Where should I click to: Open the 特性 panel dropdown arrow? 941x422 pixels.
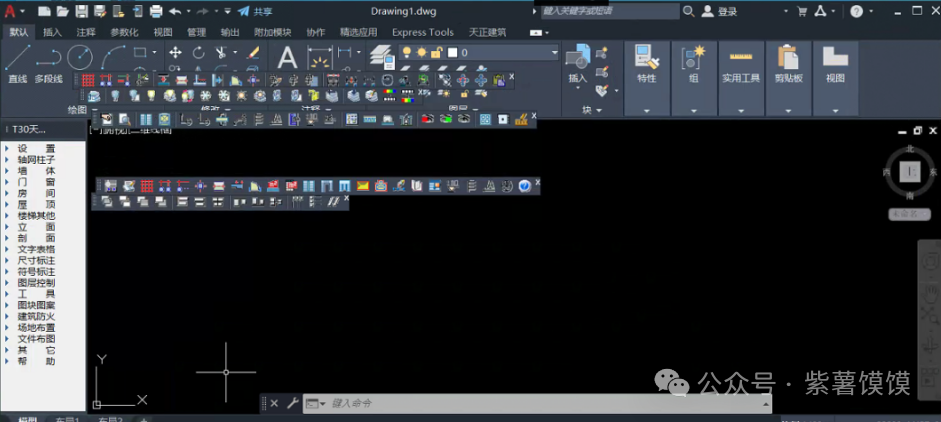(647, 110)
